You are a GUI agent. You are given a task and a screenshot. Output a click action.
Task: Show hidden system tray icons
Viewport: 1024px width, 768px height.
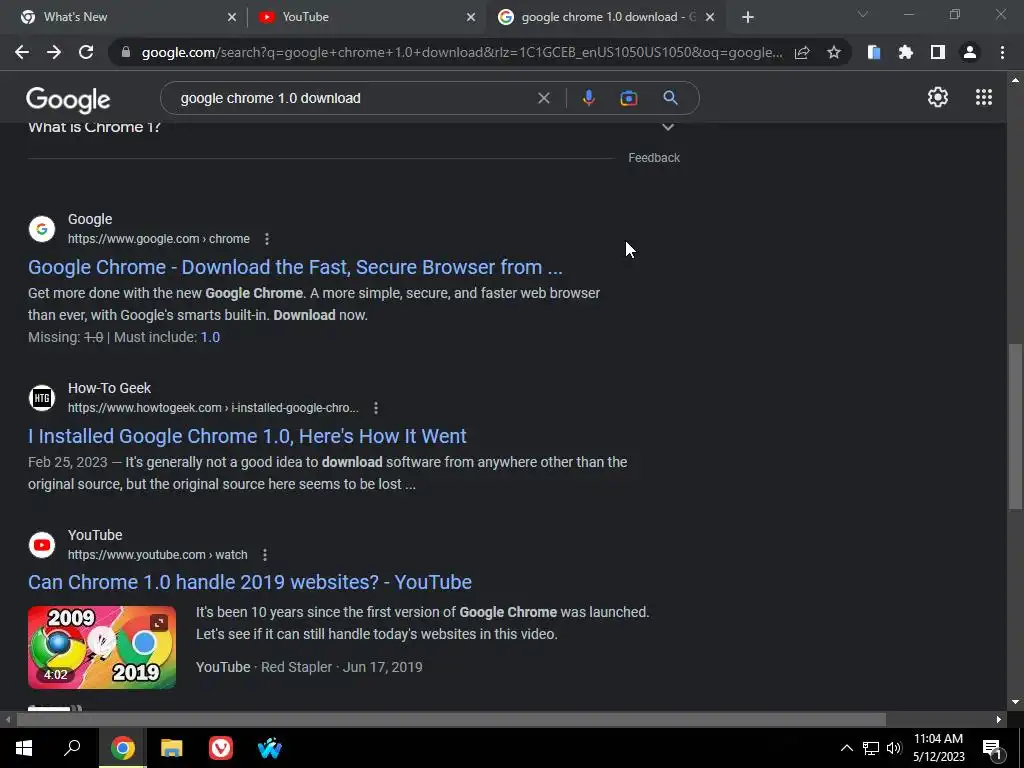pos(846,748)
